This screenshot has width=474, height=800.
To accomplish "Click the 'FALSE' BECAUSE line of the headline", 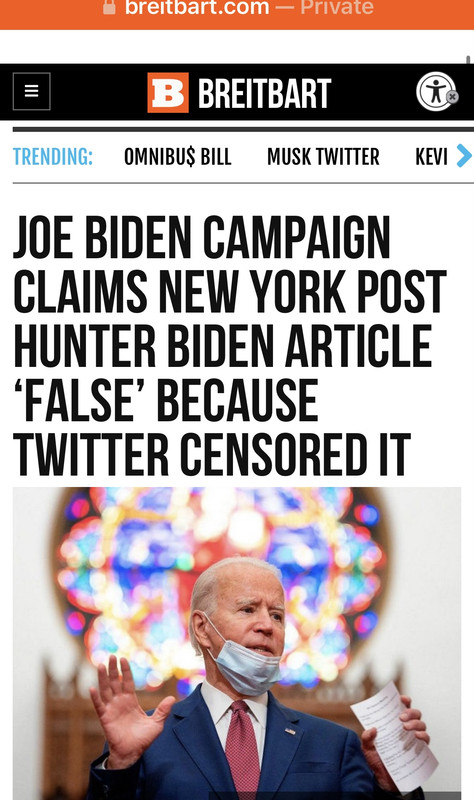I will tap(166, 399).
